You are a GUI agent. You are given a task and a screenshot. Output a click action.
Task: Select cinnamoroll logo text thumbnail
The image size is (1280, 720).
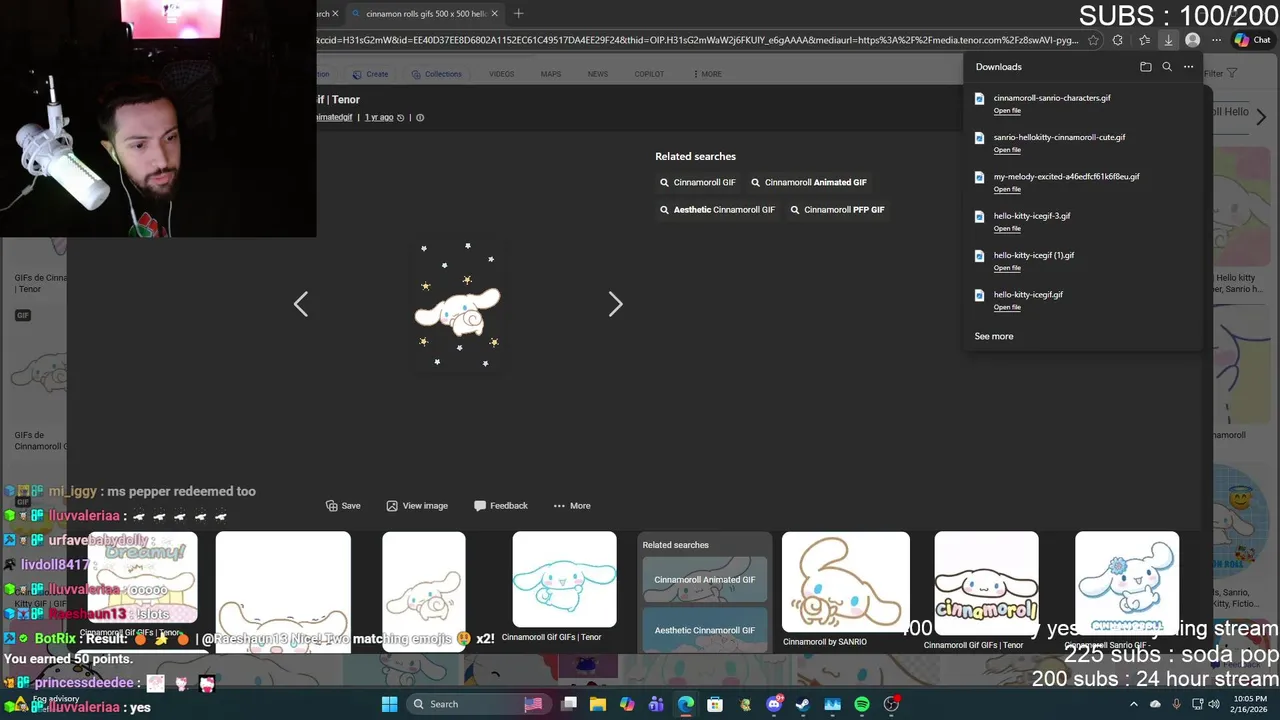(x=986, y=584)
